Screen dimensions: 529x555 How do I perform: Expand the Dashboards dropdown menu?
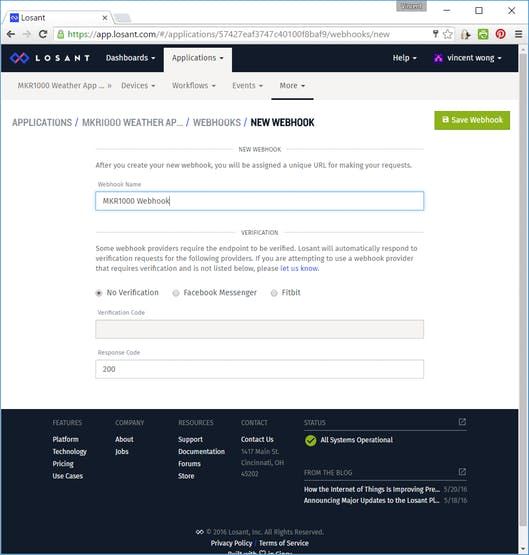pyautogui.click(x=130, y=58)
